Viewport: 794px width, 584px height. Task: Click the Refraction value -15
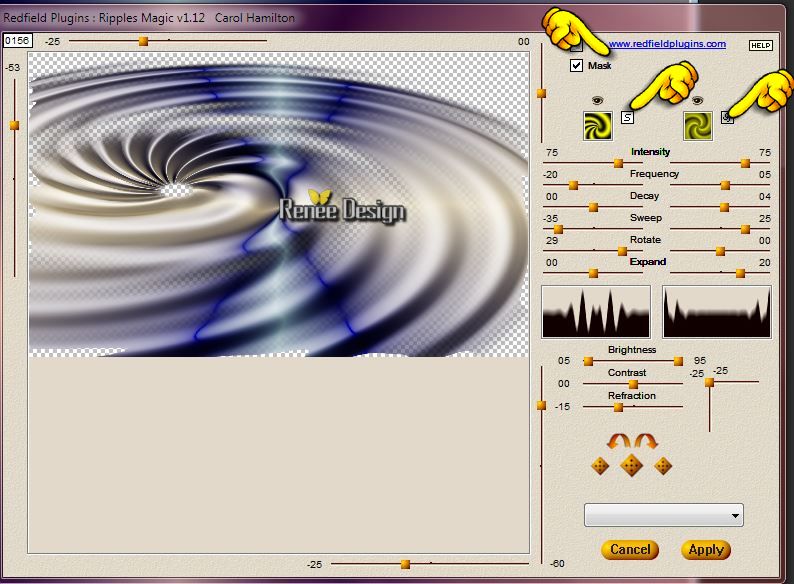[562, 406]
